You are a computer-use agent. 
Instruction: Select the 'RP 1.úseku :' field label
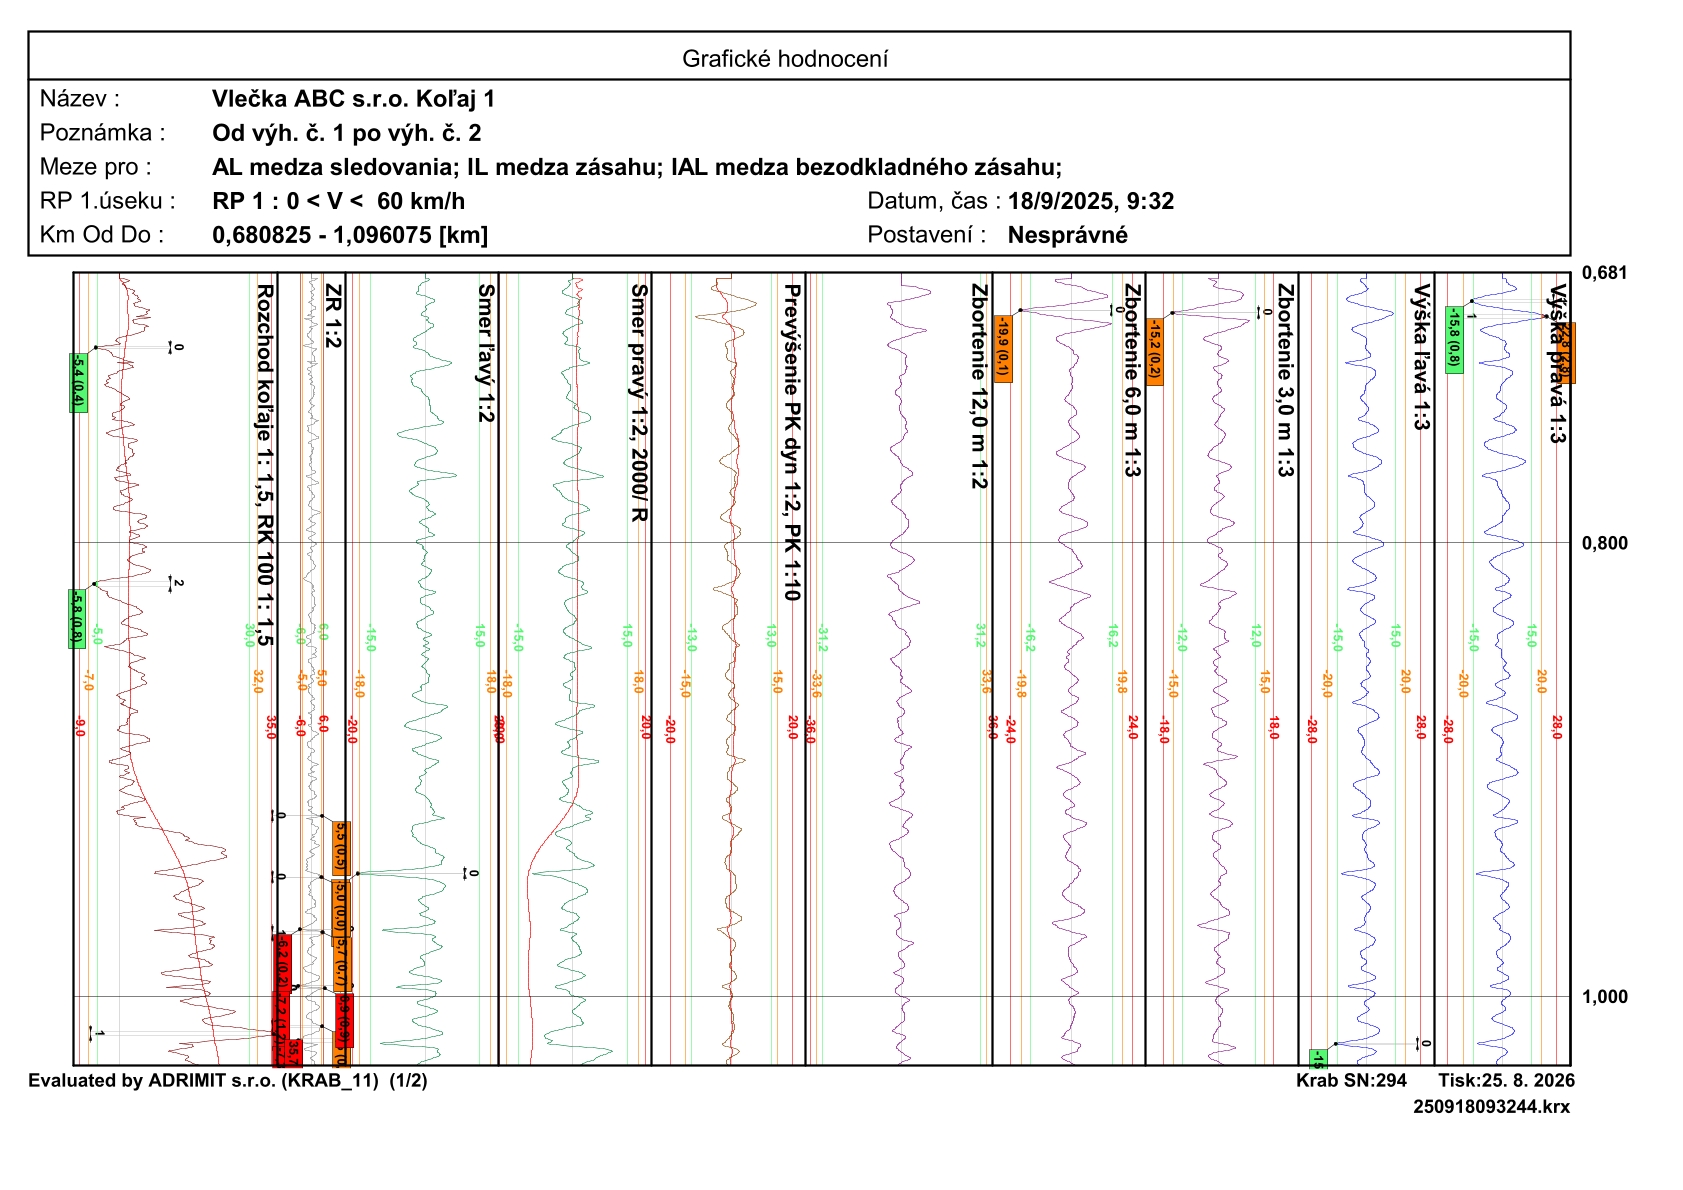pyautogui.click(x=108, y=201)
